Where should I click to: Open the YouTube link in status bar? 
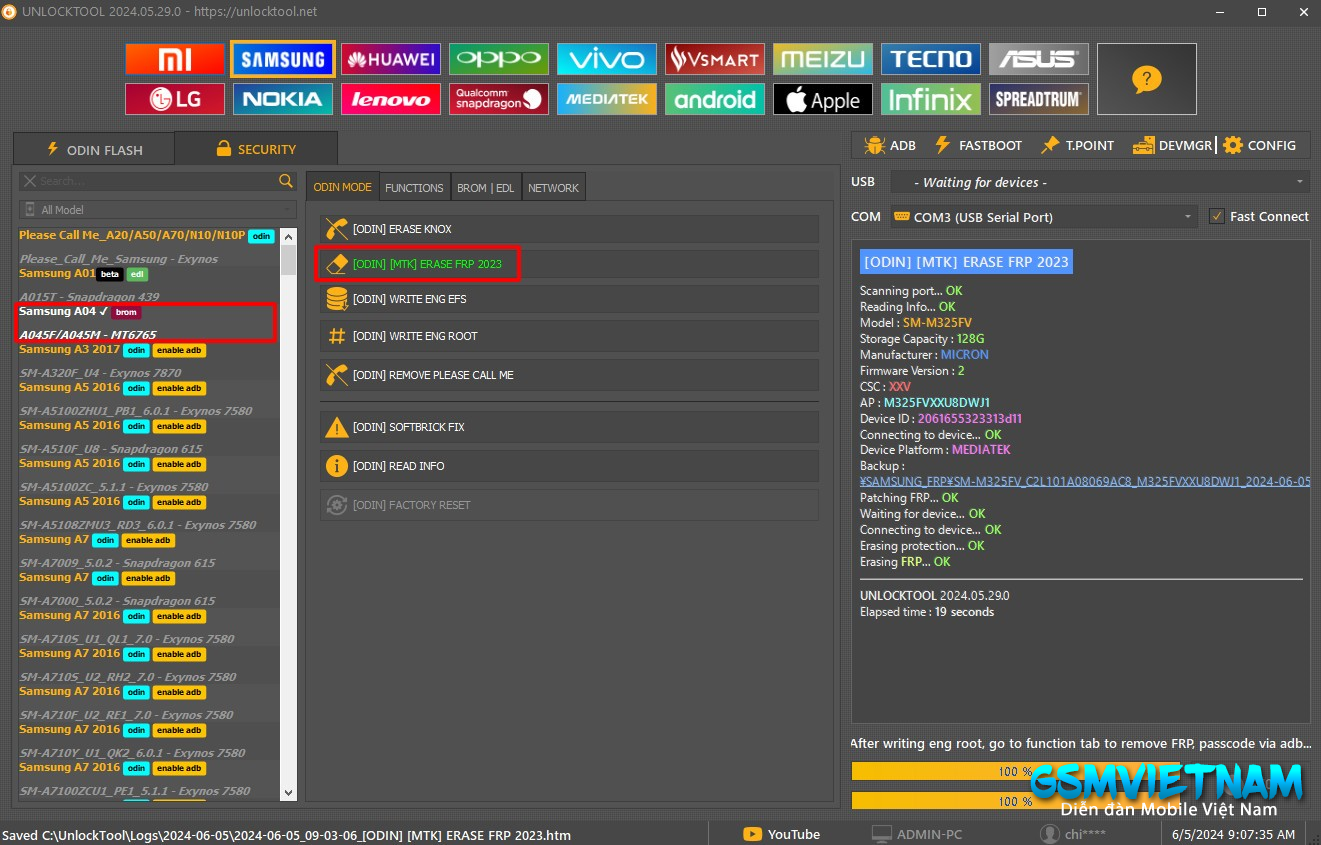click(x=782, y=834)
